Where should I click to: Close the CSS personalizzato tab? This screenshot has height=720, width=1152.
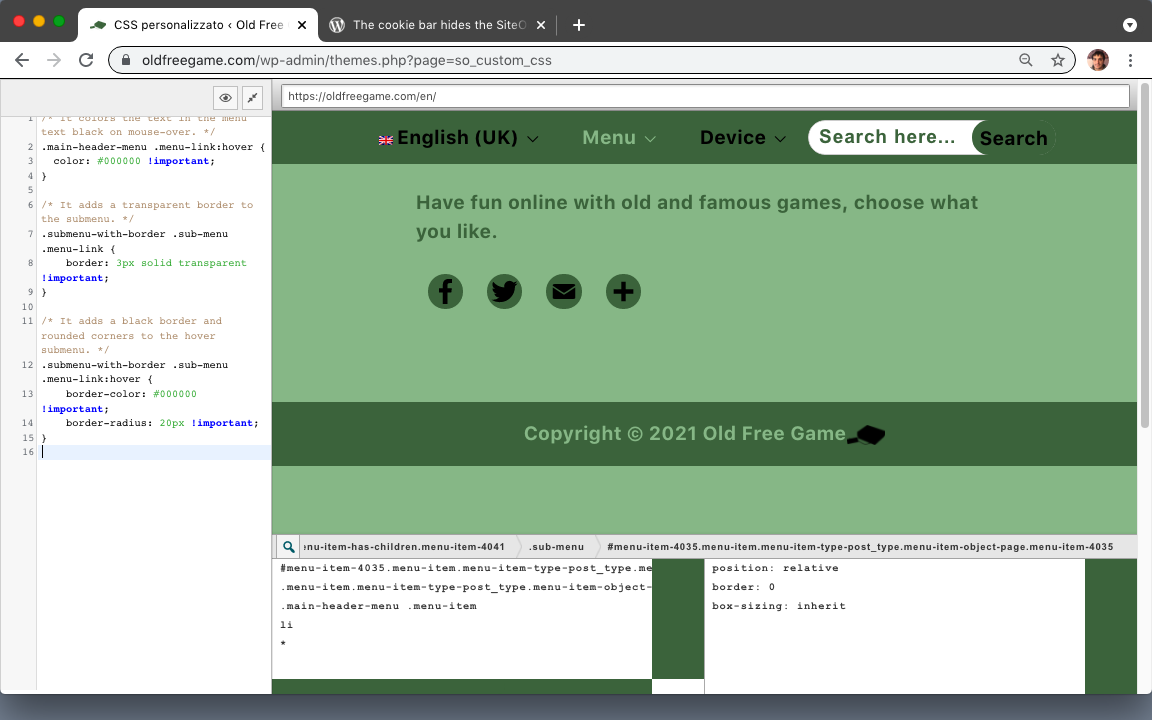[301, 25]
